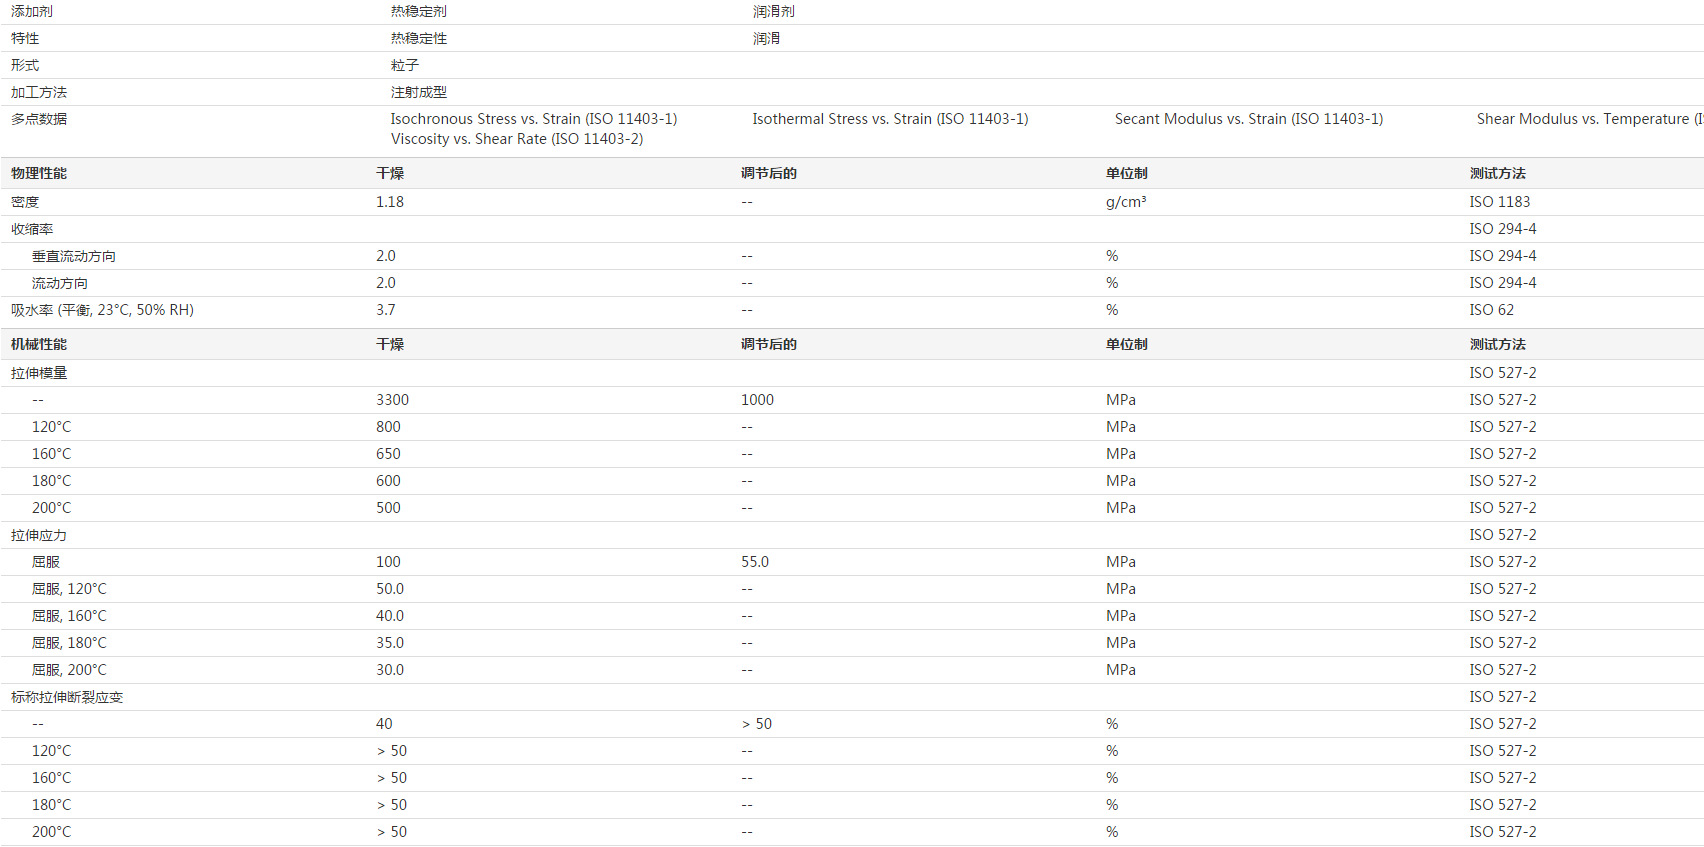
Task: Open Isothermal Stress vs. Strain link
Action: (x=890, y=119)
